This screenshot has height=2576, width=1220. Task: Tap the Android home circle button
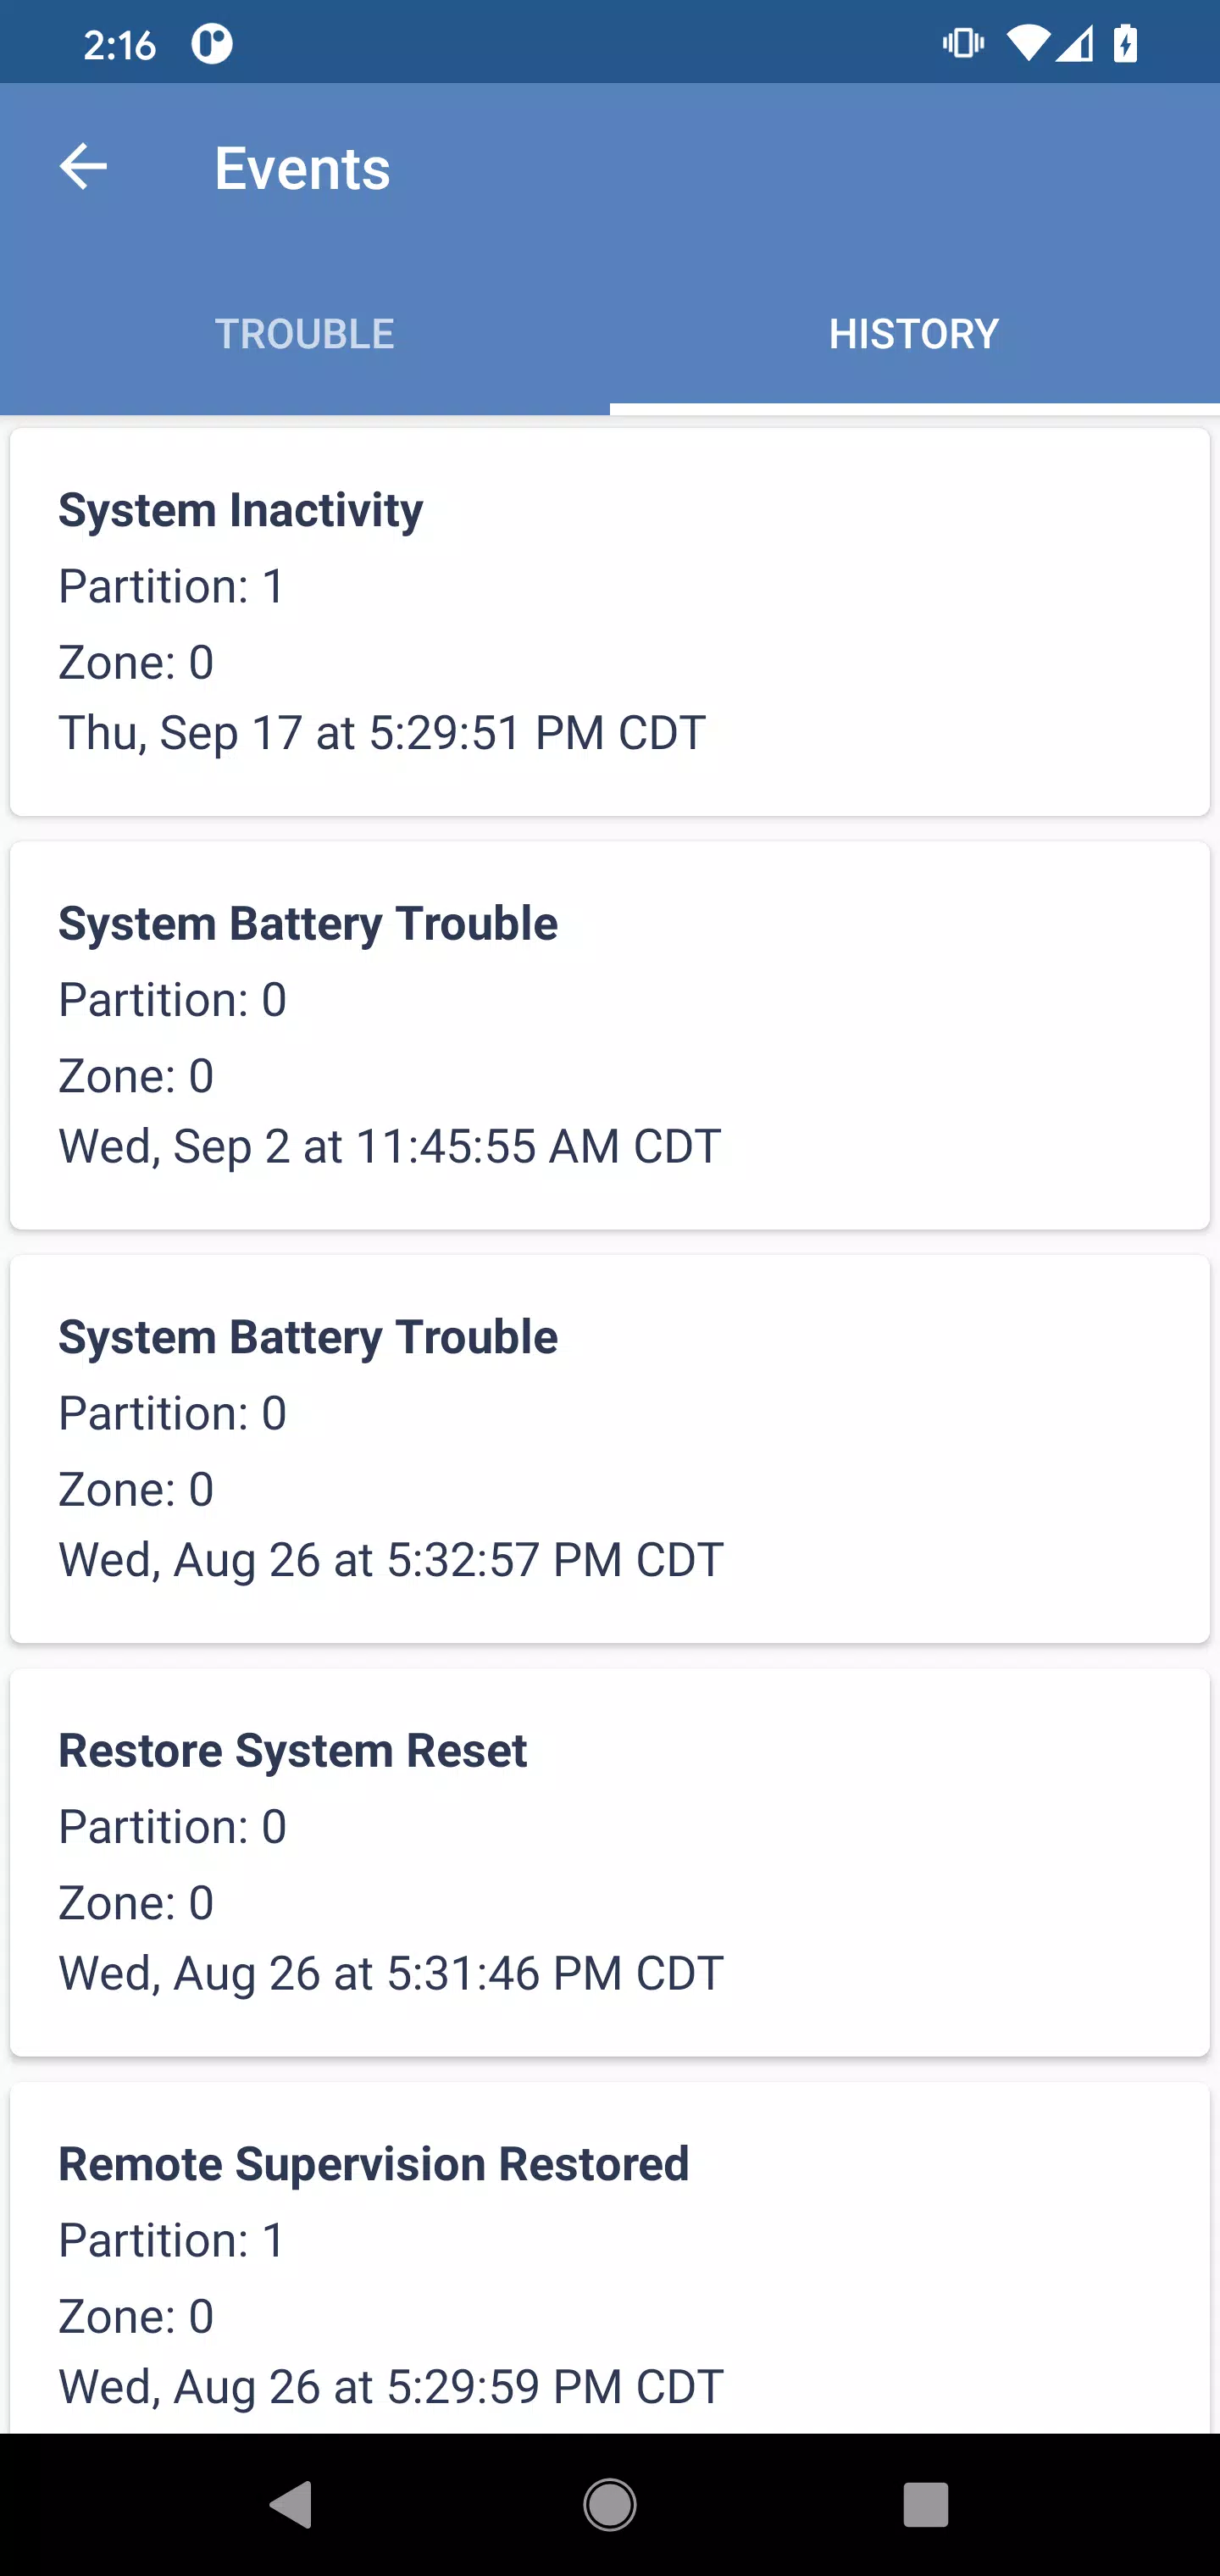tap(610, 2505)
